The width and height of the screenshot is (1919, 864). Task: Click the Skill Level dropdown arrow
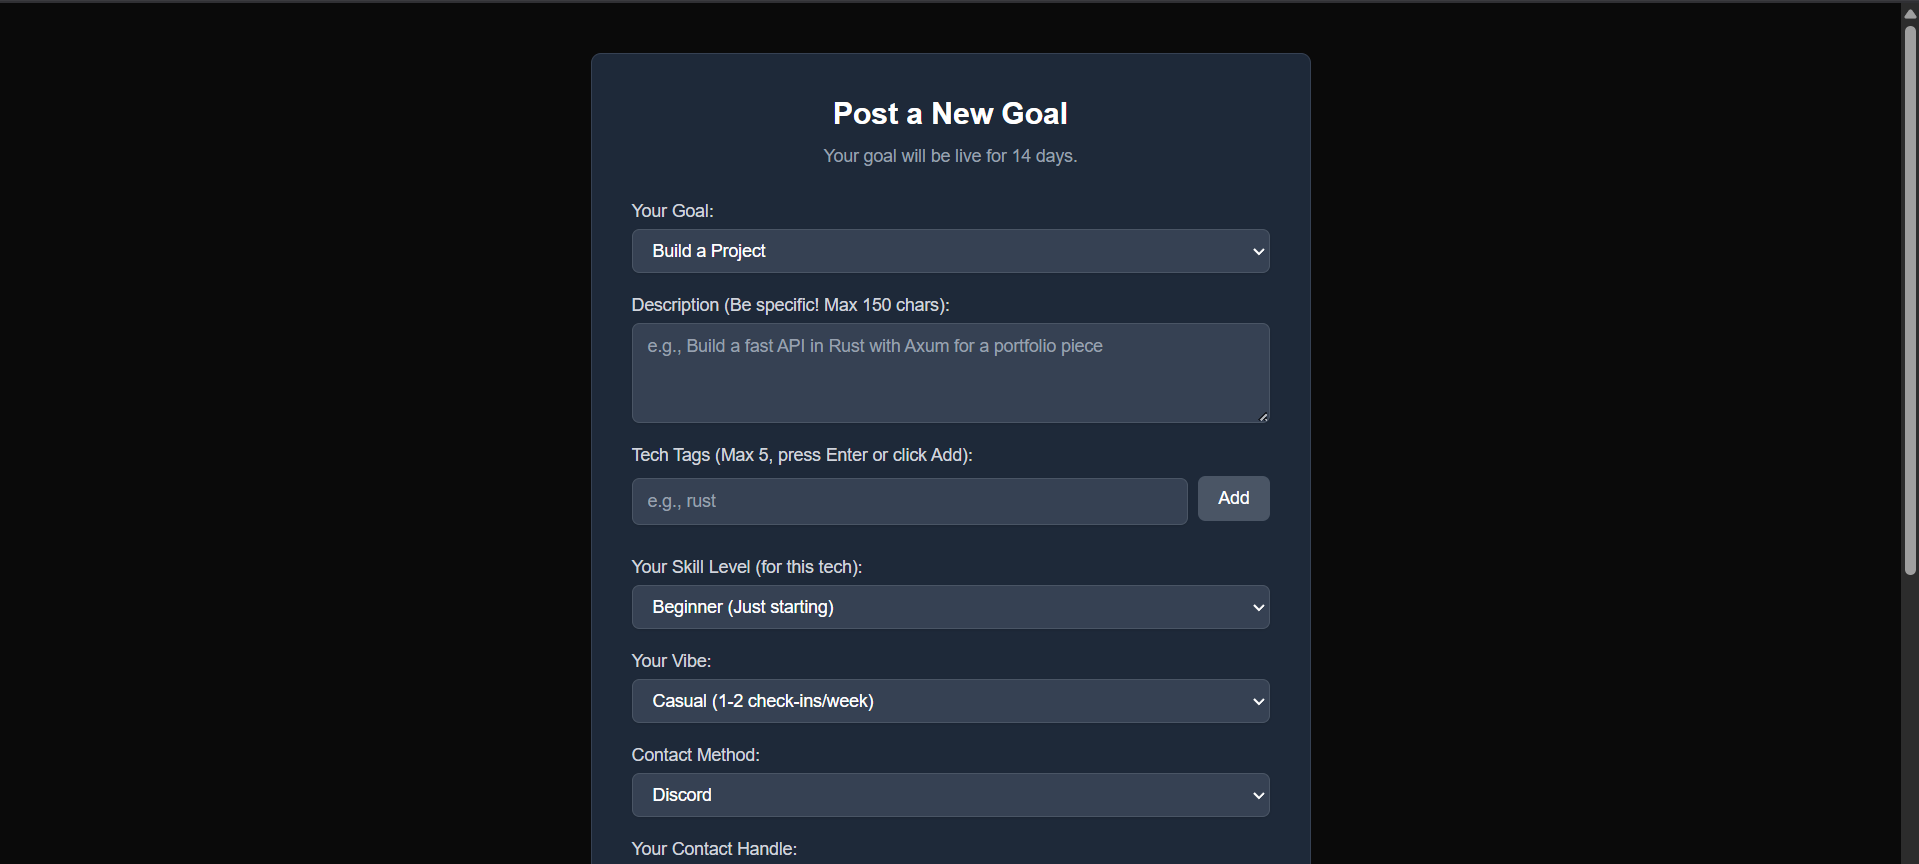point(1258,607)
